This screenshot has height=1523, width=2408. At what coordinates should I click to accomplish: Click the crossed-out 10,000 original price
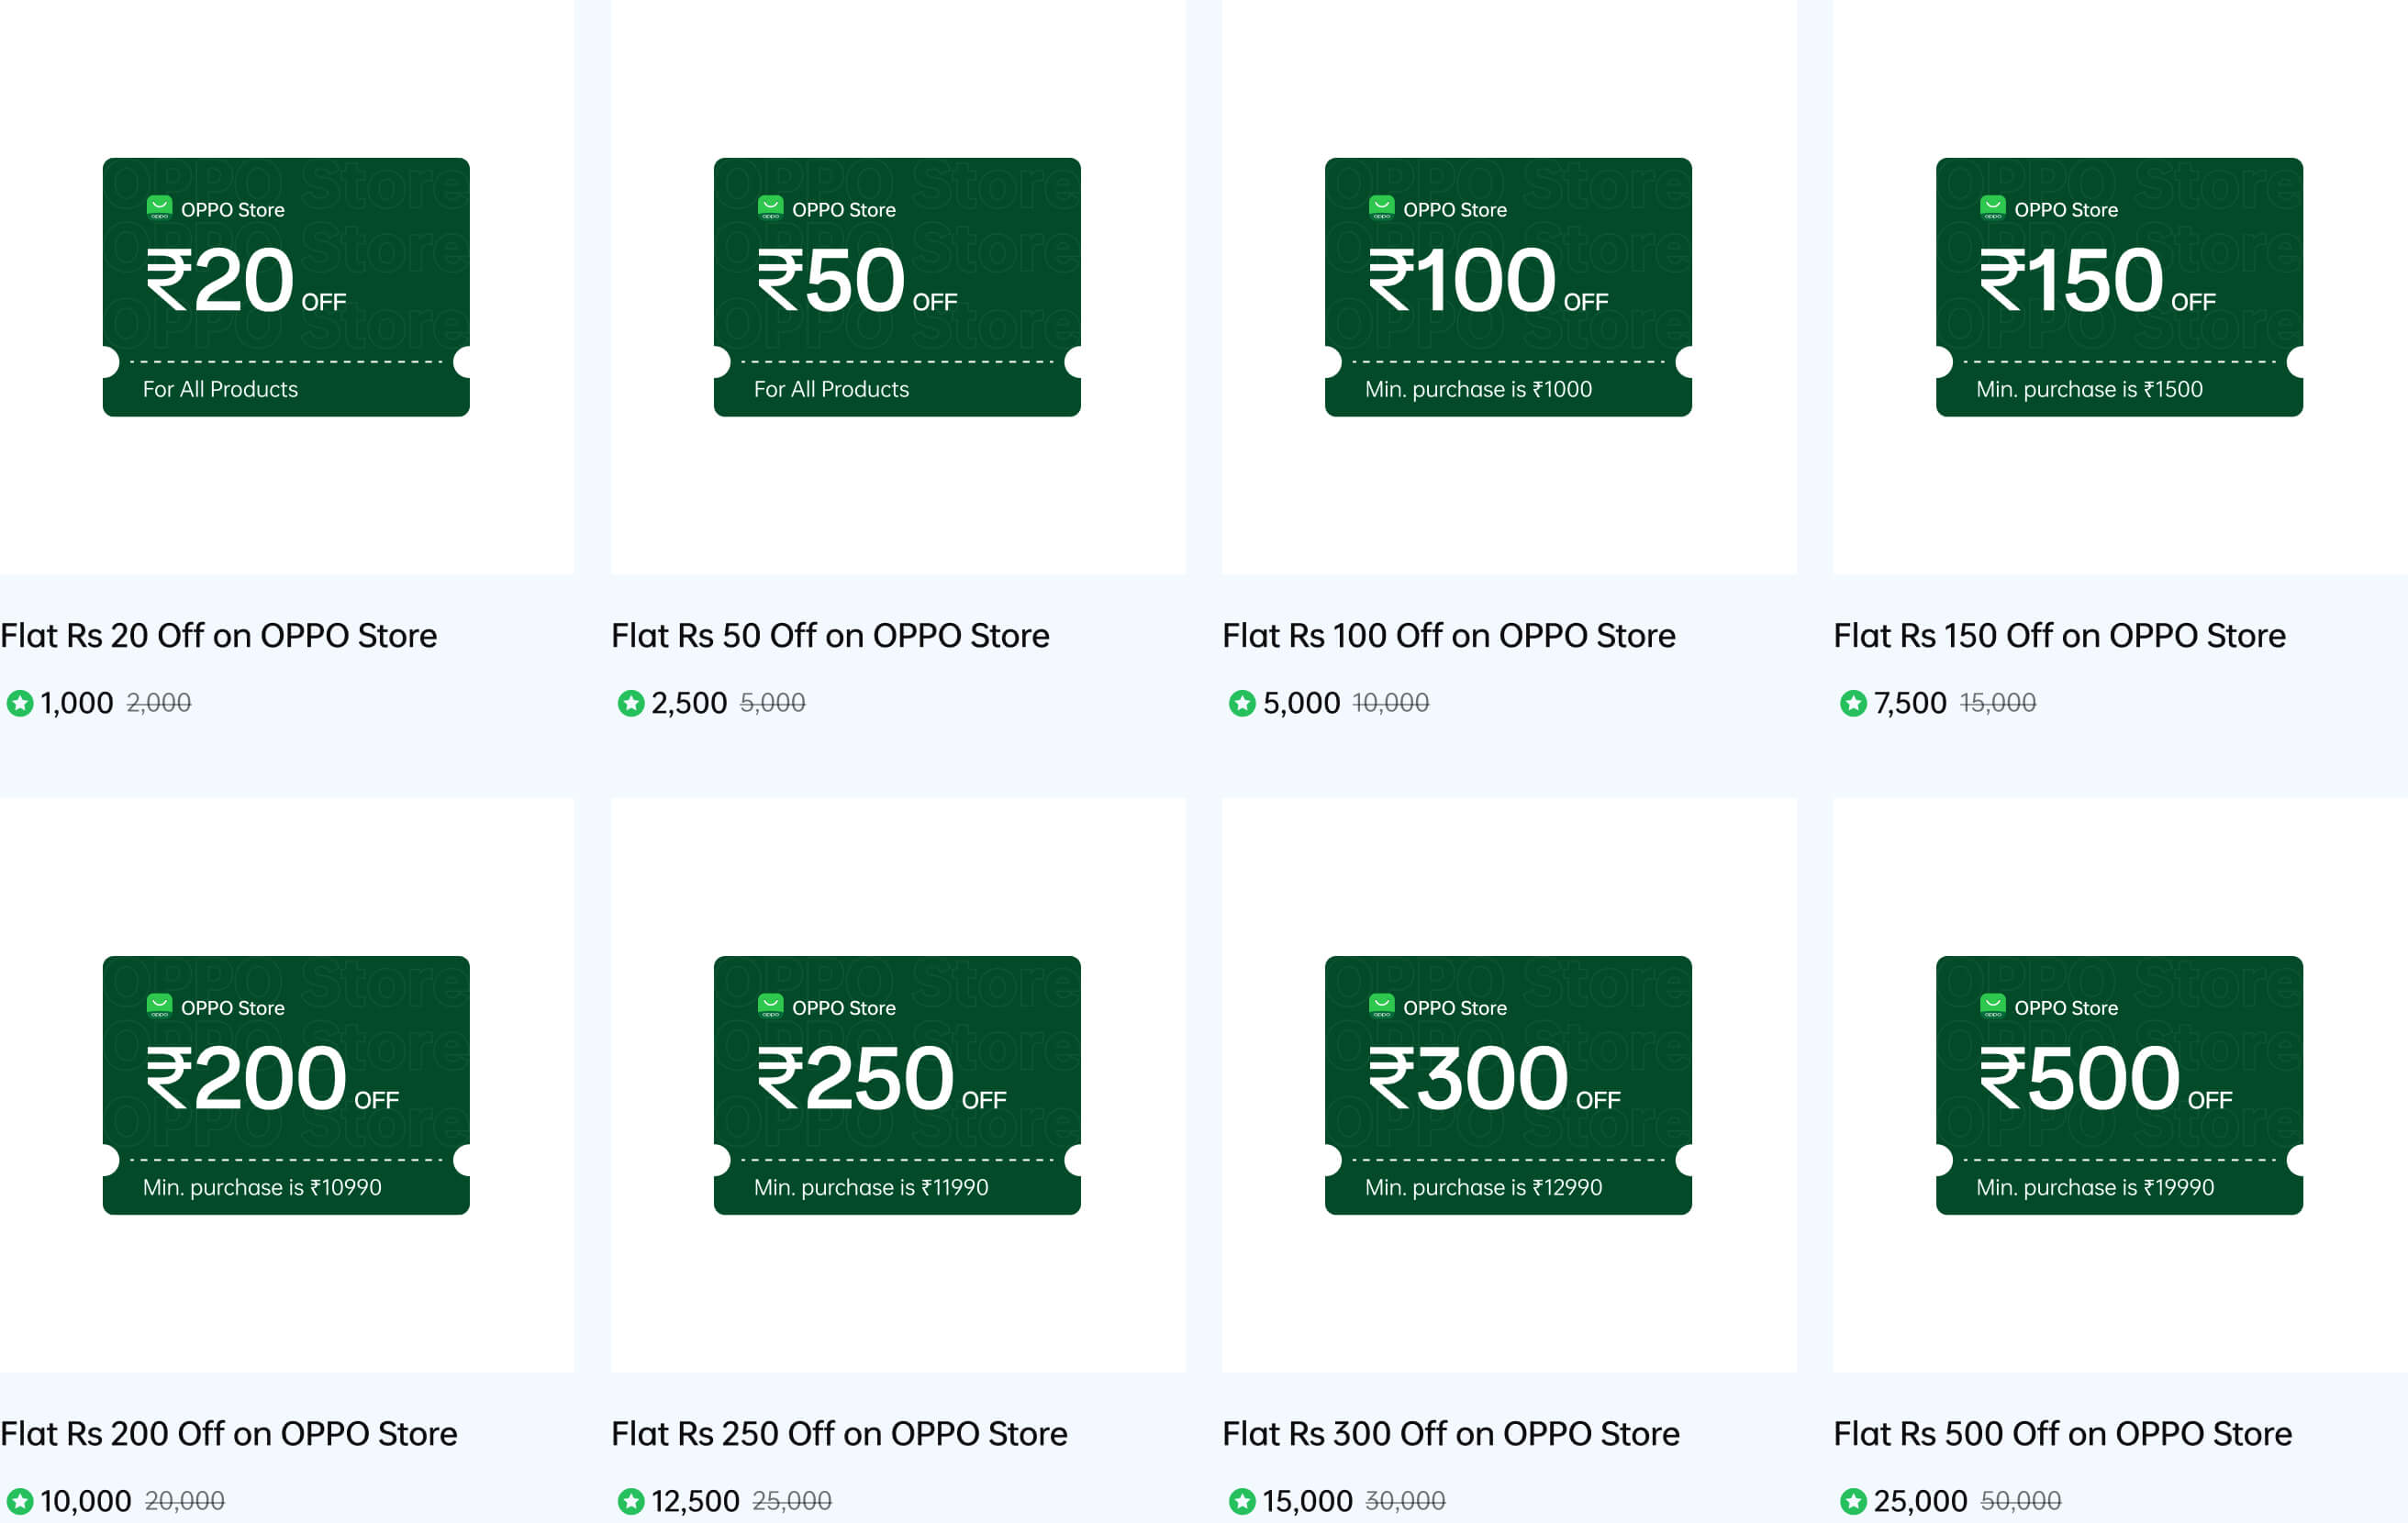1390,703
